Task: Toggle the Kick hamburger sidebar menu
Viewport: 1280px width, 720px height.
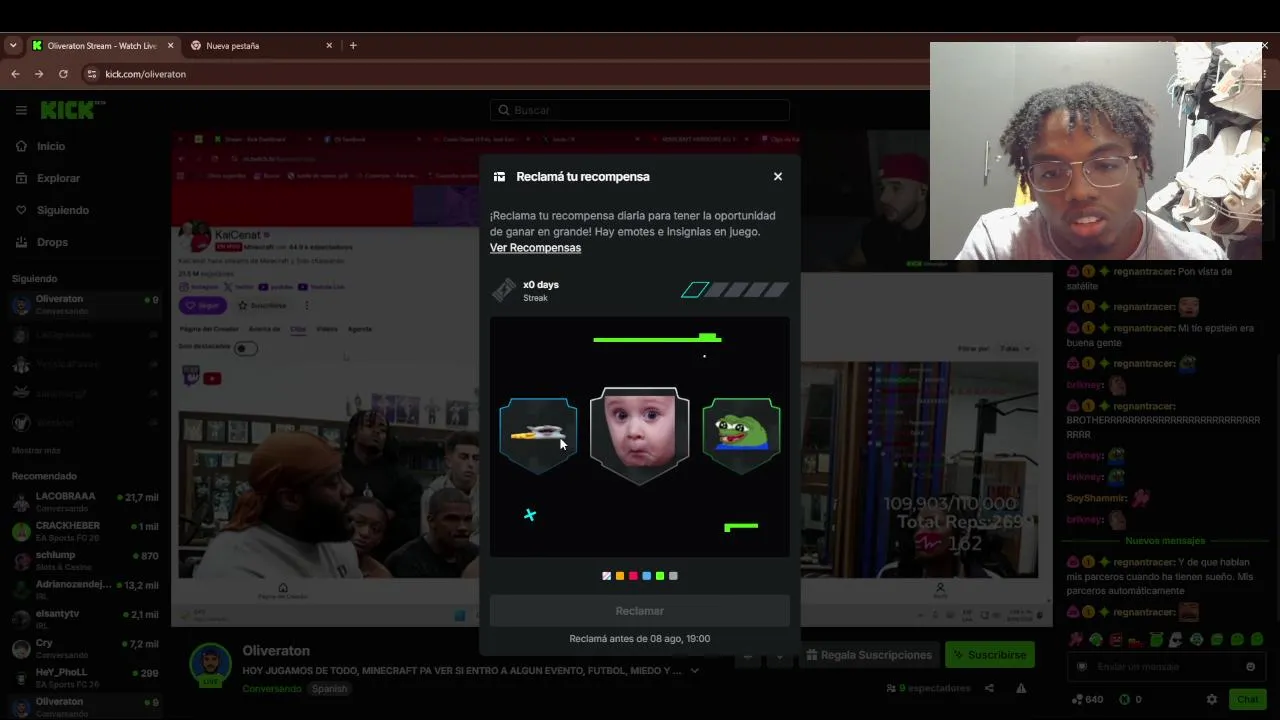Action: pyautogui.click(x=21, y=111)
